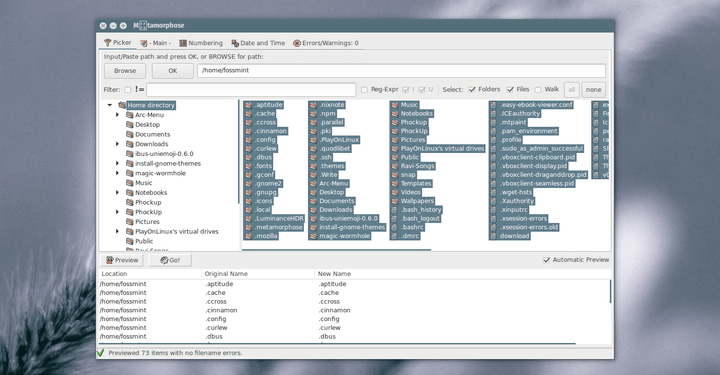Select Documents in the directory tree
The image size is (720, 375).
point(152,134)
